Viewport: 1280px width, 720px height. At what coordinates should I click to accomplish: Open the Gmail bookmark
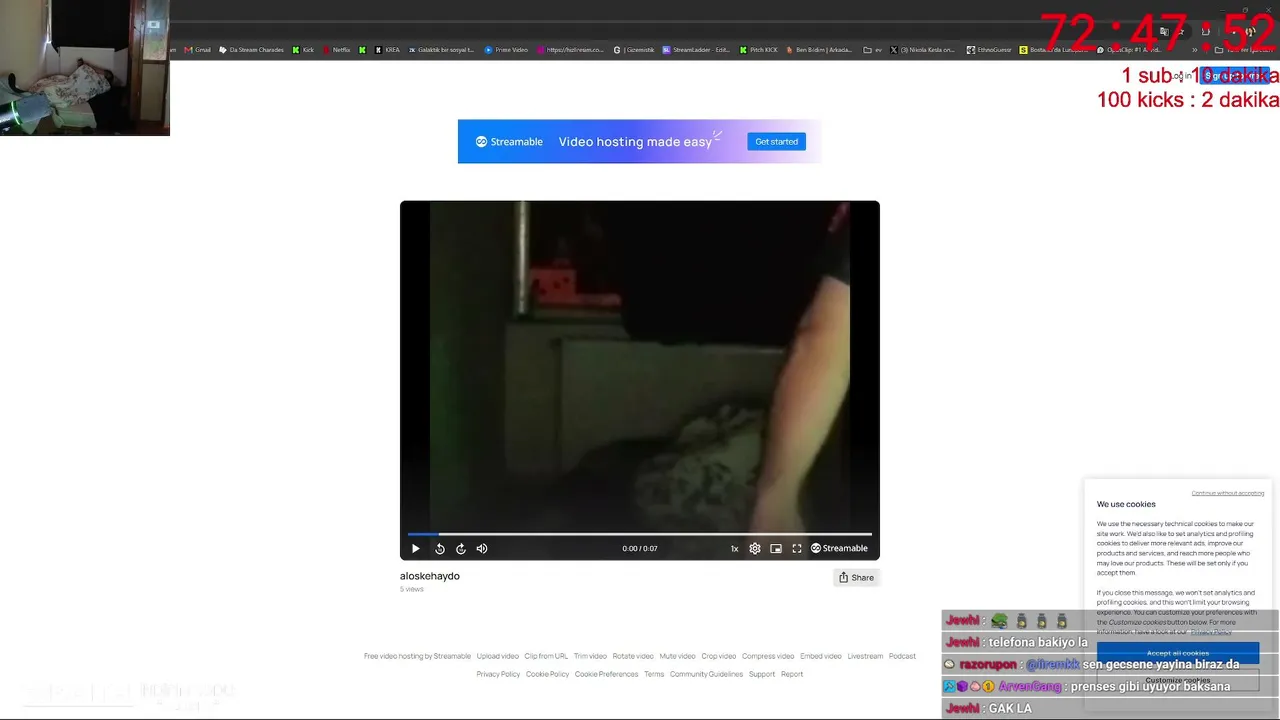198,50
